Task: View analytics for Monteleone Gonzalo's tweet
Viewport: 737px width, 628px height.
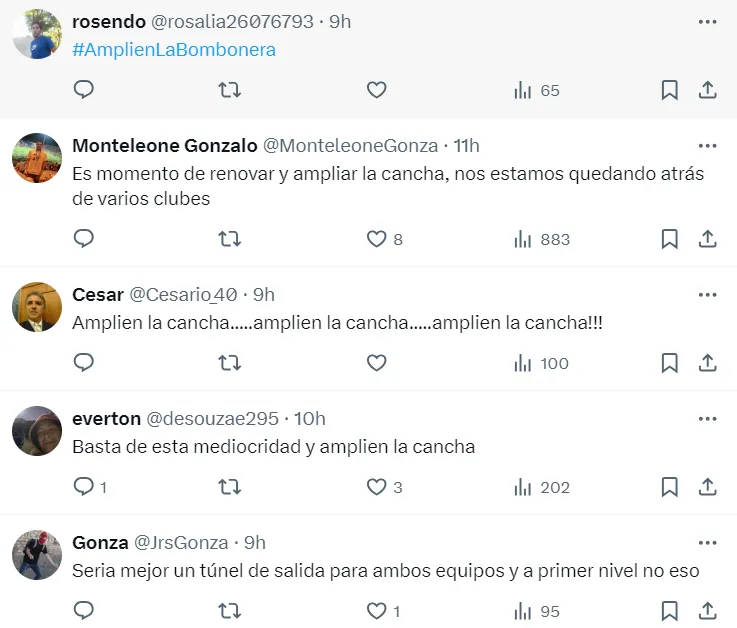Action: click(x=541, y=239)
